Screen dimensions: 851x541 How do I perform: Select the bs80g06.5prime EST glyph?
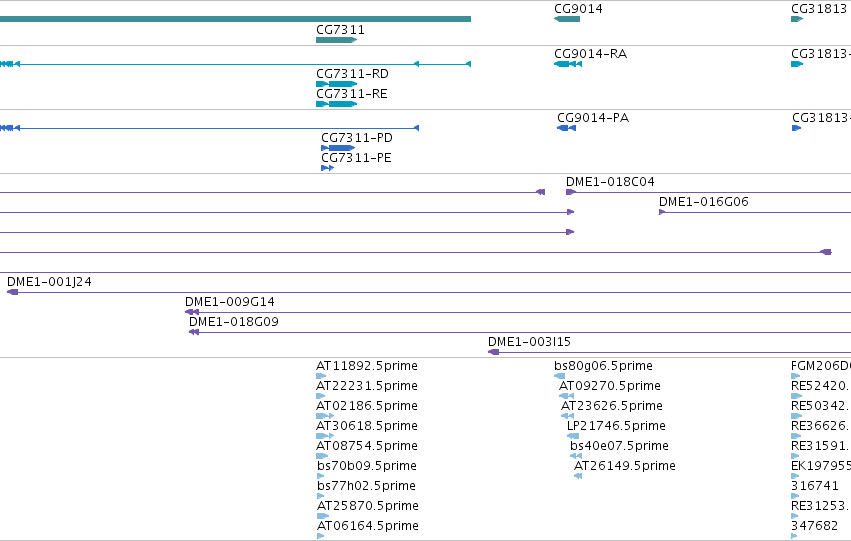tap(560, 376)
